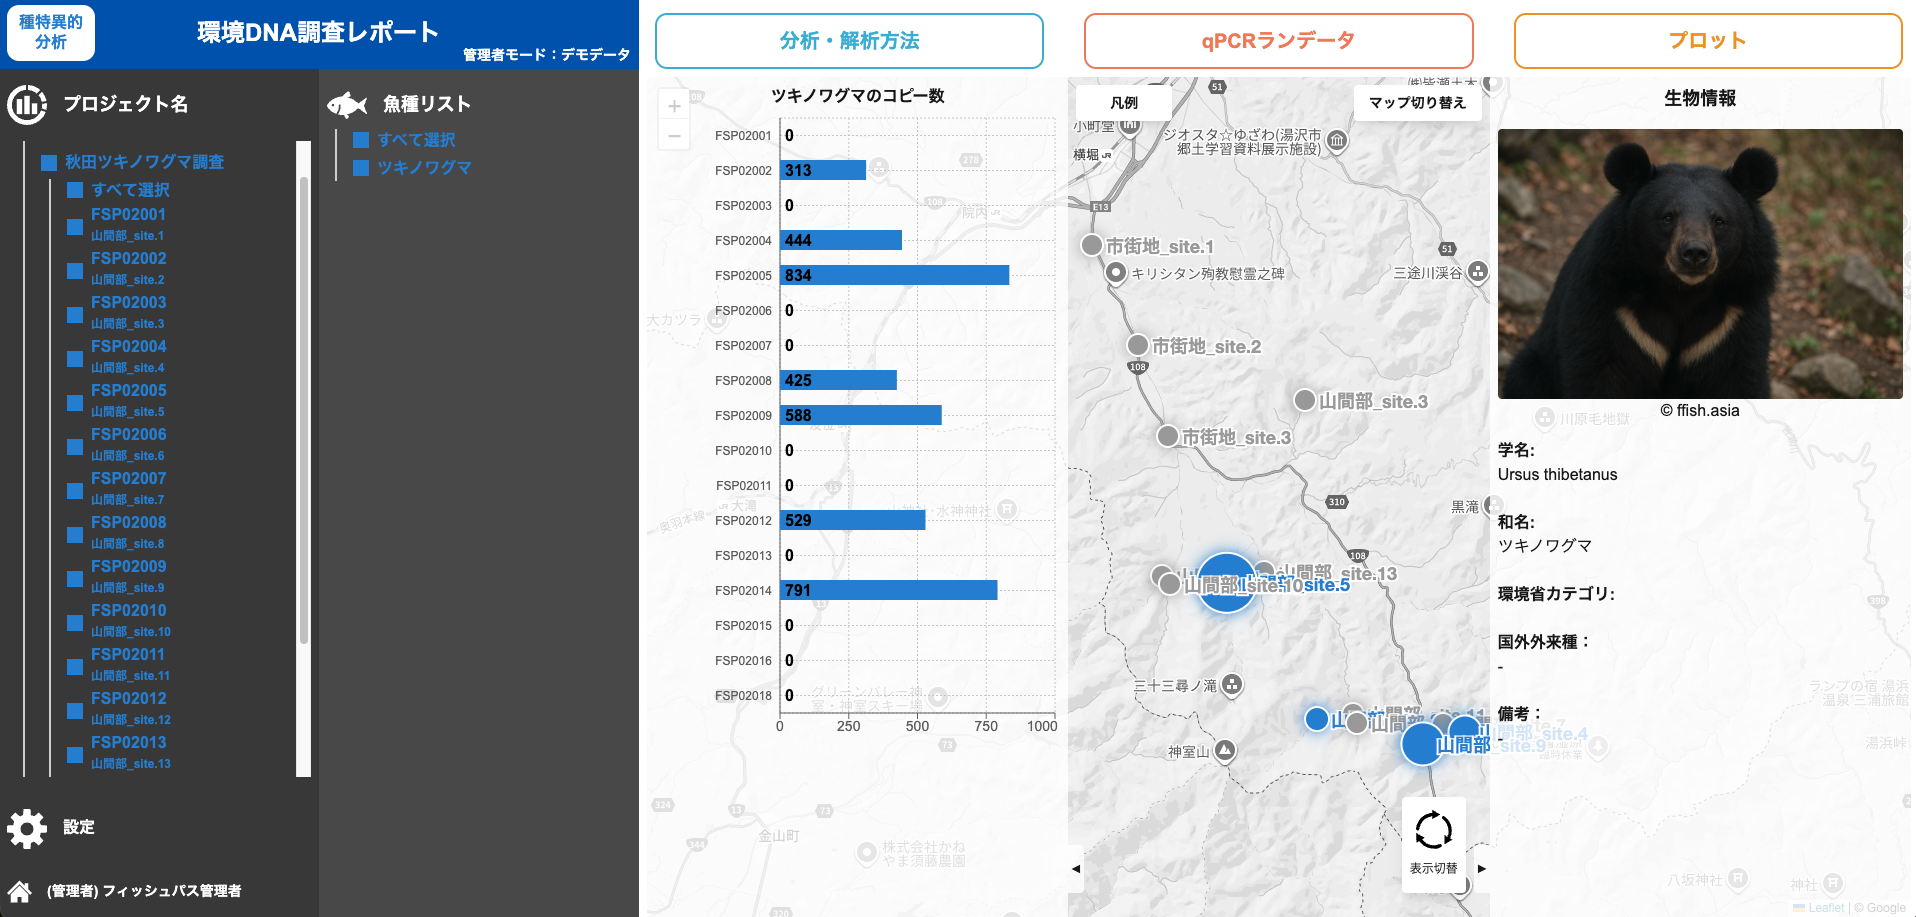Open the 凡例 legend panel
The width and height of the screenshot is (1916, 917).
1124,102
